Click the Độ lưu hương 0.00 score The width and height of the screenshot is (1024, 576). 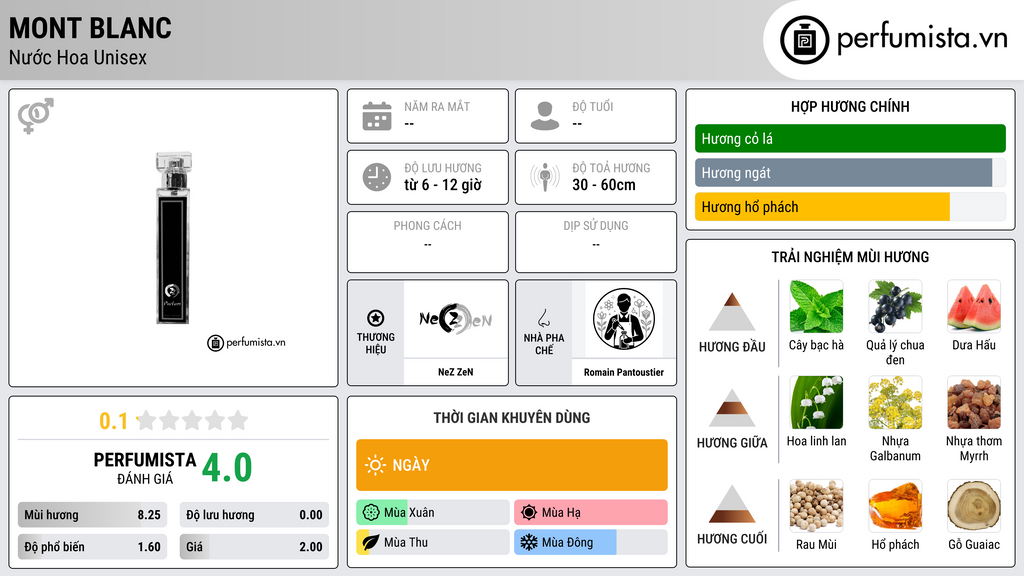point(254,515)
